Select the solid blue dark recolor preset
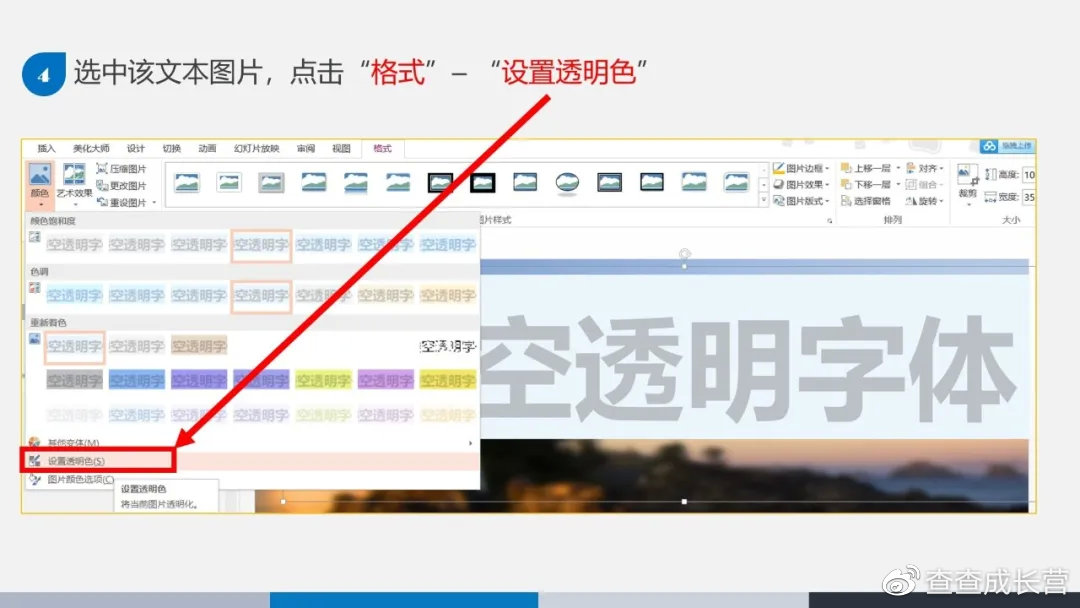The width and height of the screenshot is (1080, 608). pos(136,380)
